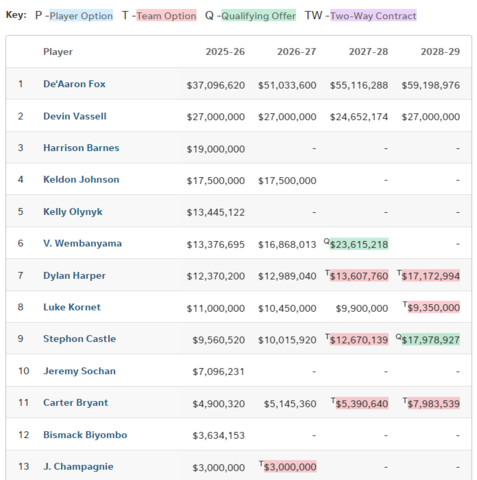Open Kelly Olynyk player page
The width and height of the screenshot is (477, 480).
click(x=73, y=212)
